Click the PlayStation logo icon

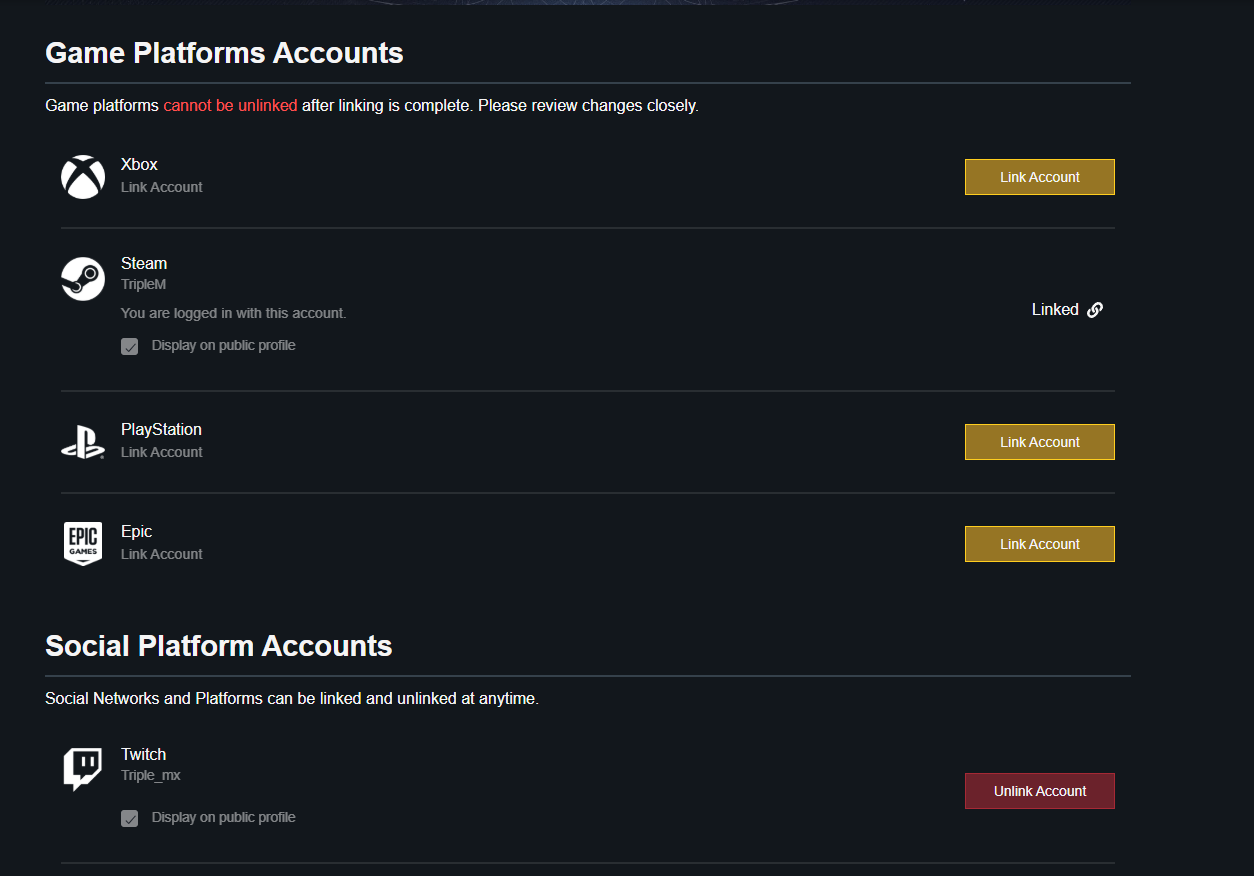(83, 442)
